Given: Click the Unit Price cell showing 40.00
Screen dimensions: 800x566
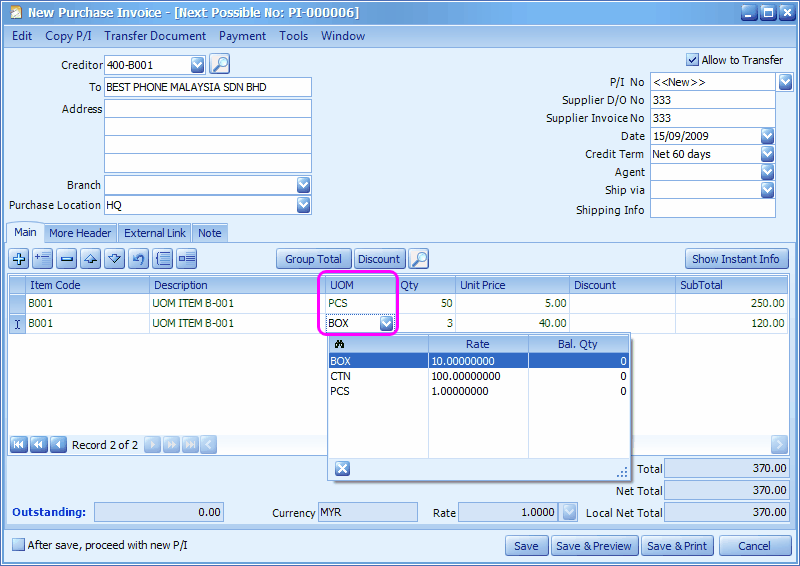Looking at the screenshot, I should [x=512, y=323].
